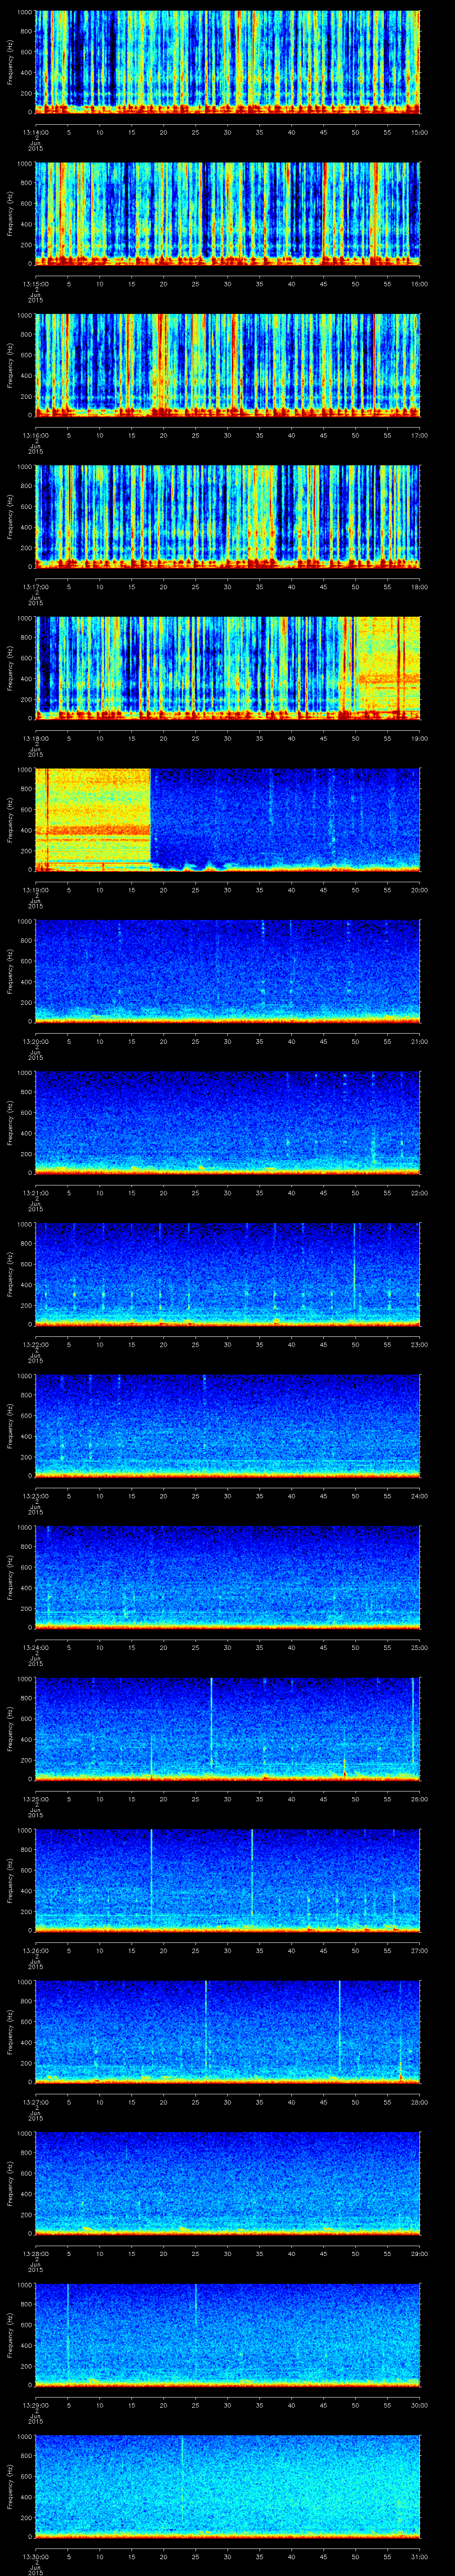
Task: Open the spectrogram panel starting at 13:17:00
Action: coord(227,516)
